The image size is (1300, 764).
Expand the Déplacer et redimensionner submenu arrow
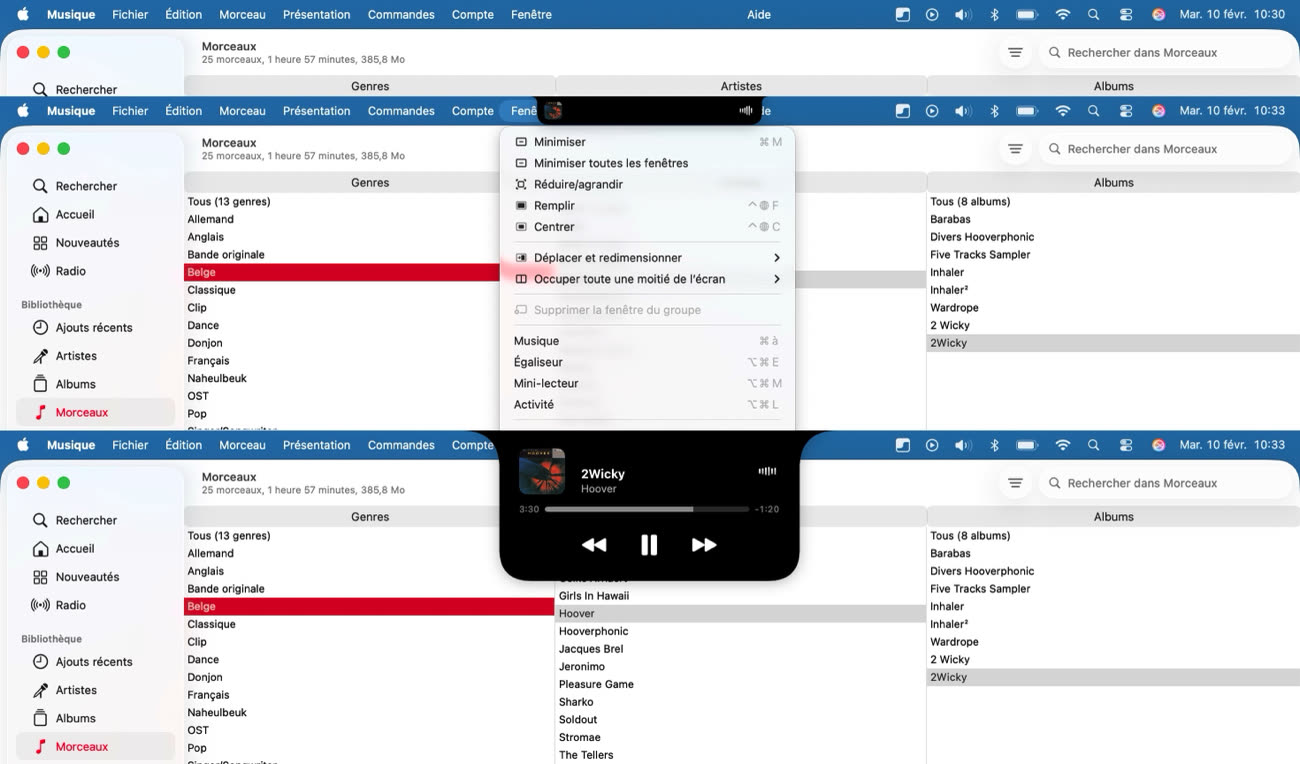coord(776,258)
